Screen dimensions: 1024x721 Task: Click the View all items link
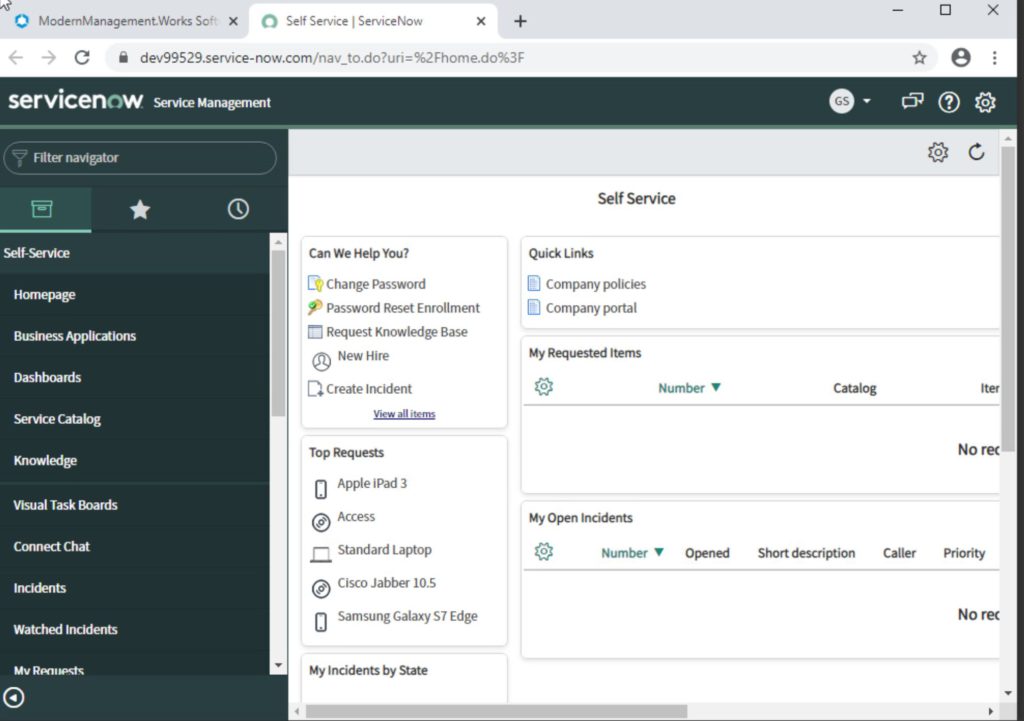404,413
